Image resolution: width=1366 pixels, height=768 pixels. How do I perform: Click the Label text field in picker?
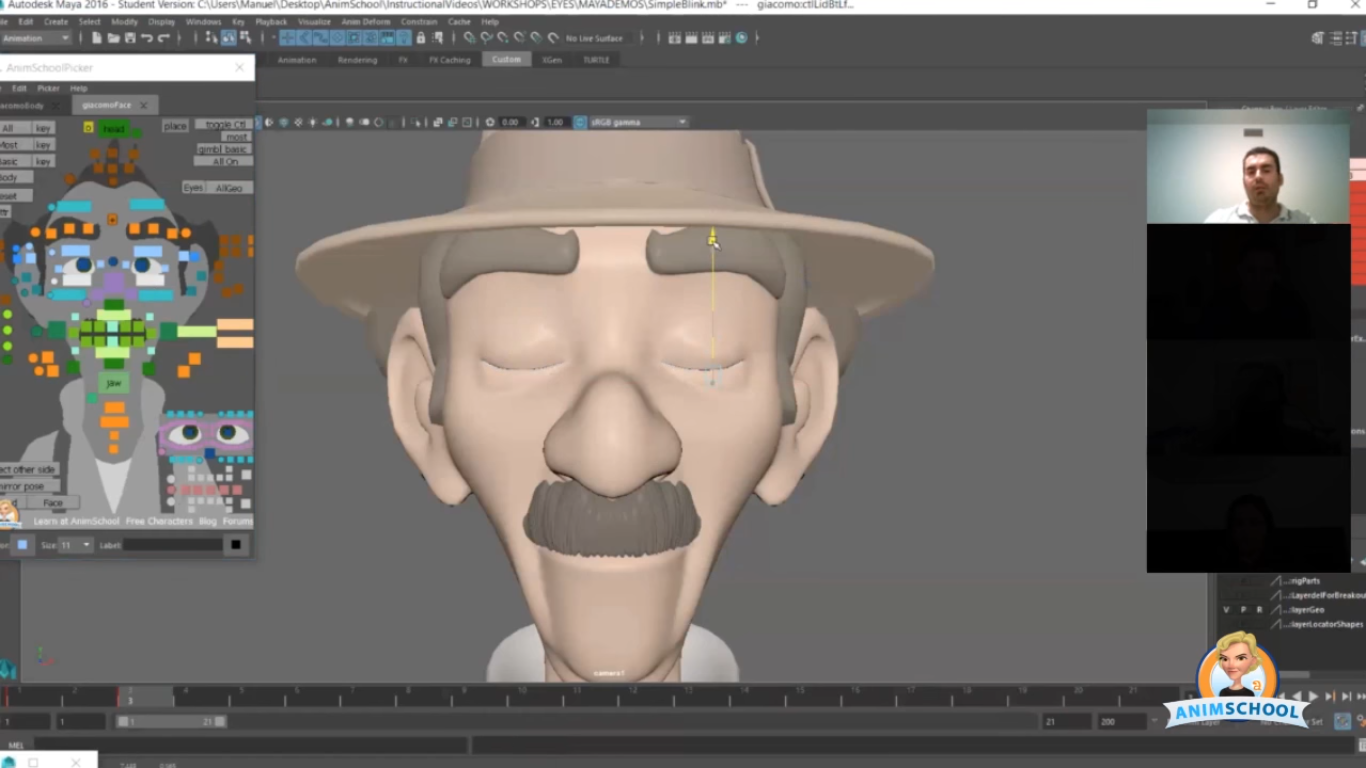(x=172, y=545)
